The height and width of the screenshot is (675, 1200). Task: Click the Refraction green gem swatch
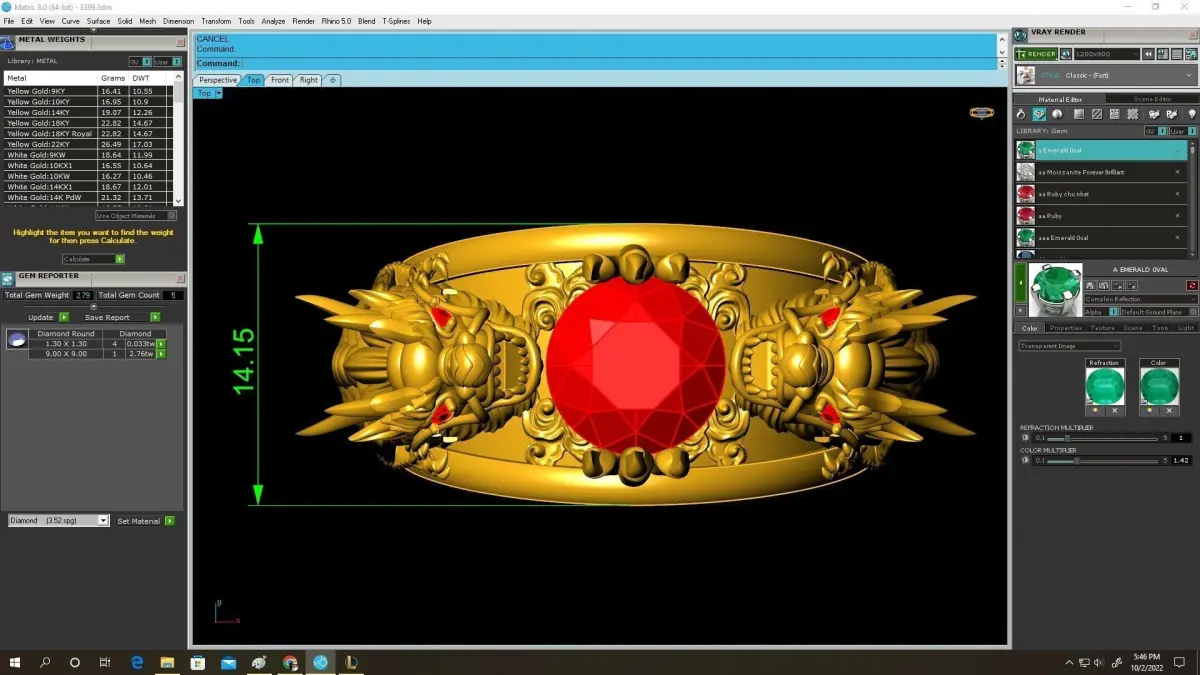[x=1104, y=387]
